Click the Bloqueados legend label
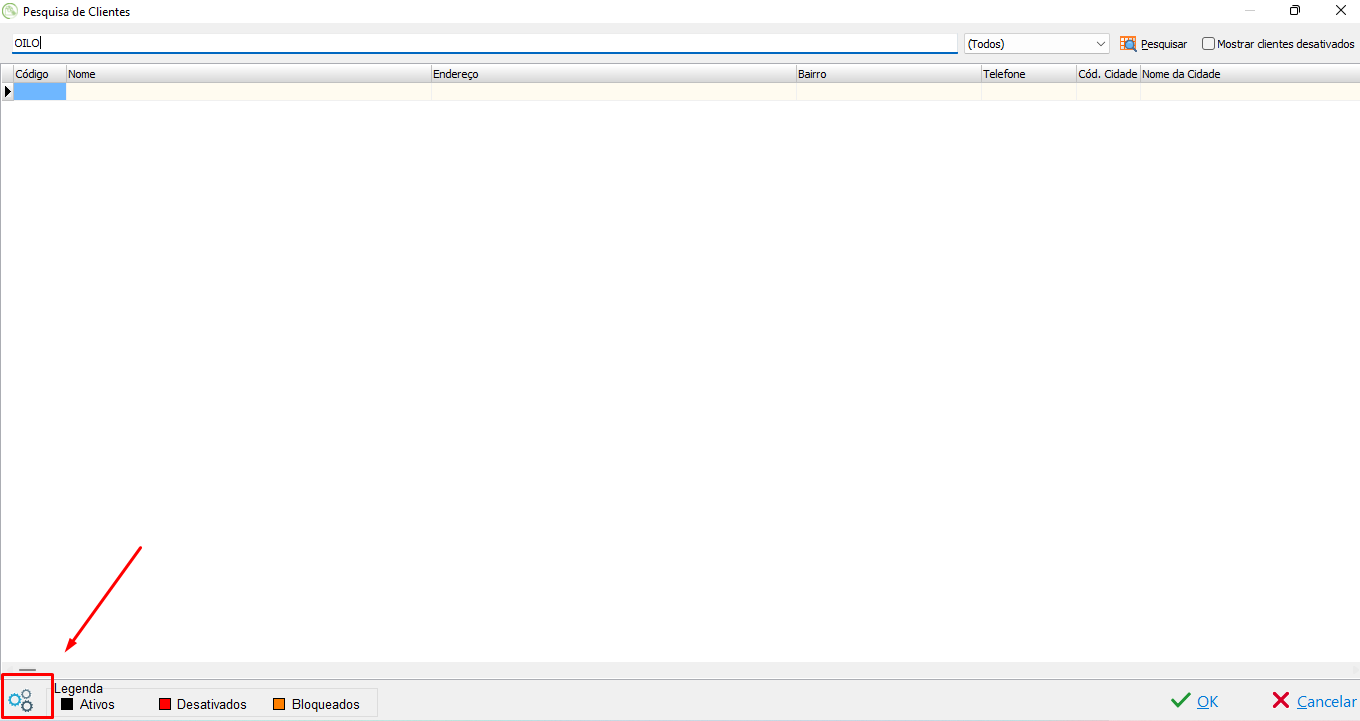 326,704
